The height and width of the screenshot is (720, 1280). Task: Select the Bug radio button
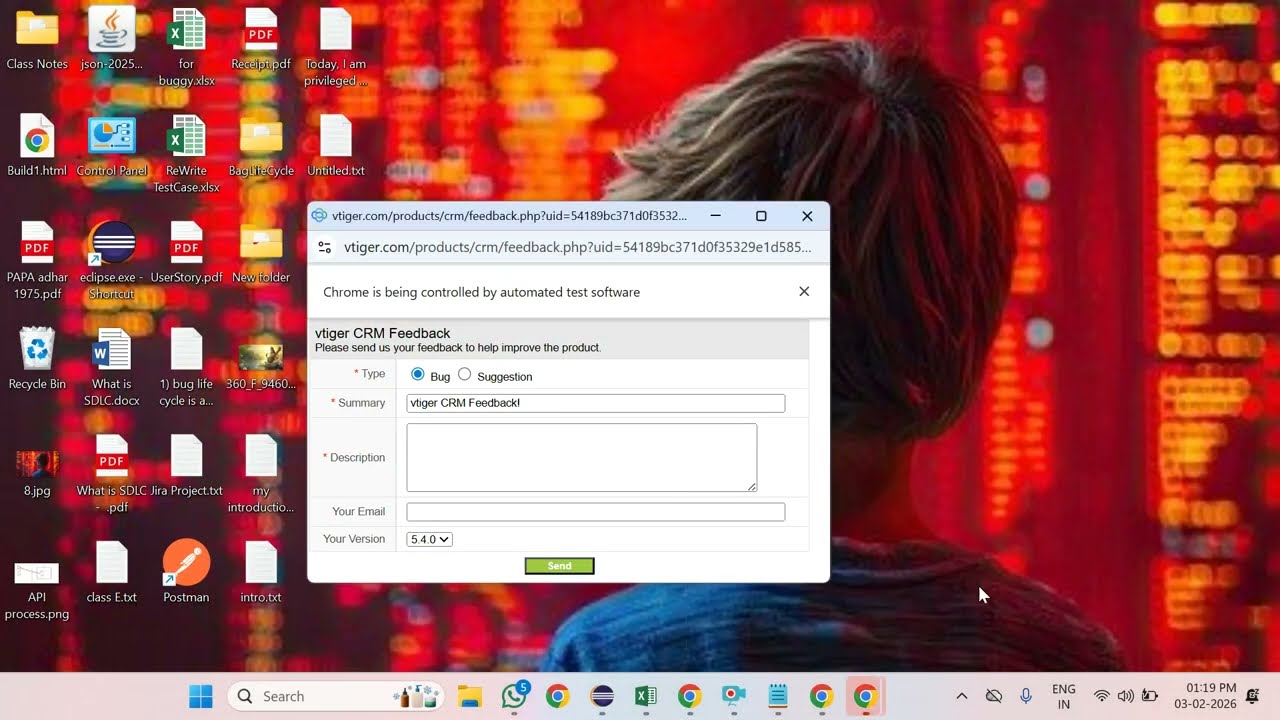[418, 374]
